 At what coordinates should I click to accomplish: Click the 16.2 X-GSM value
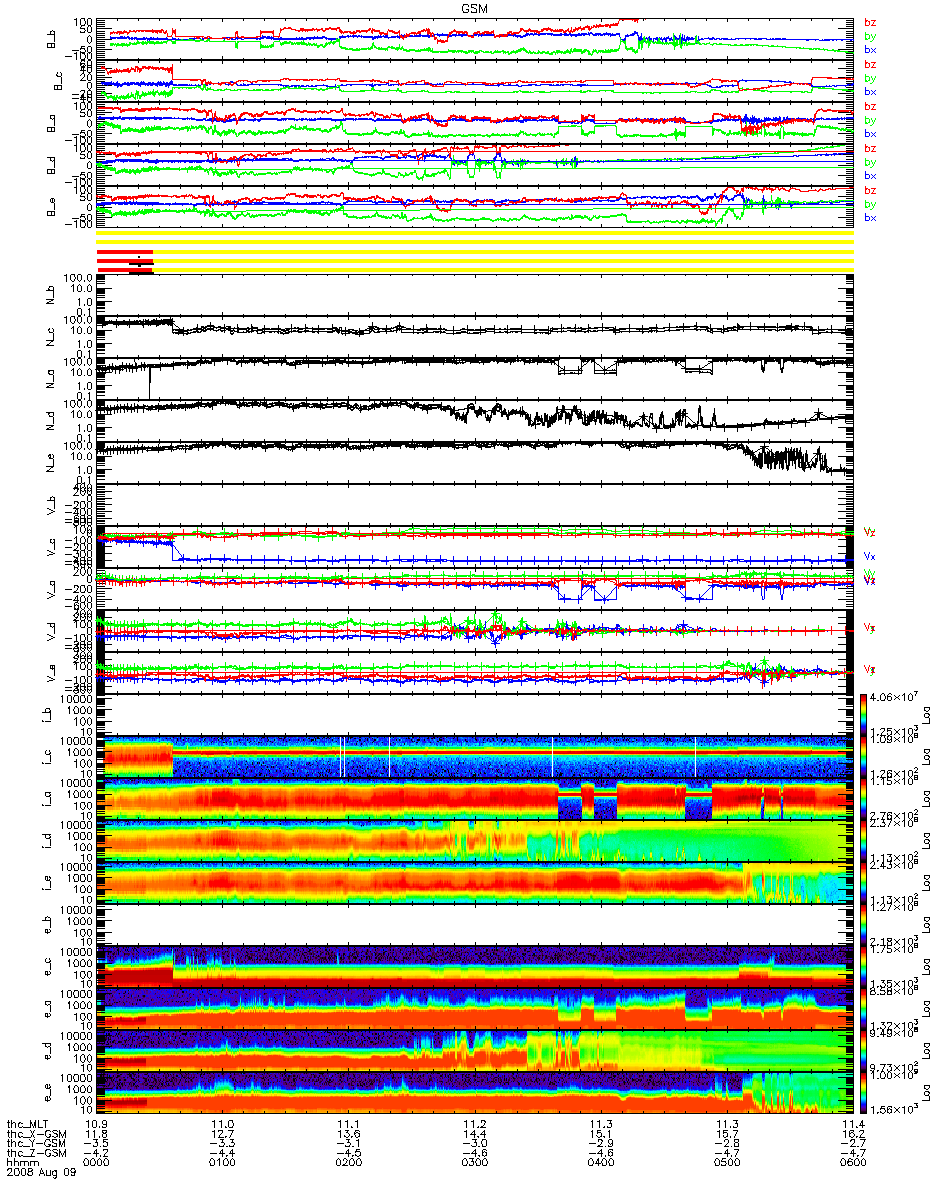pos(853,1134)
